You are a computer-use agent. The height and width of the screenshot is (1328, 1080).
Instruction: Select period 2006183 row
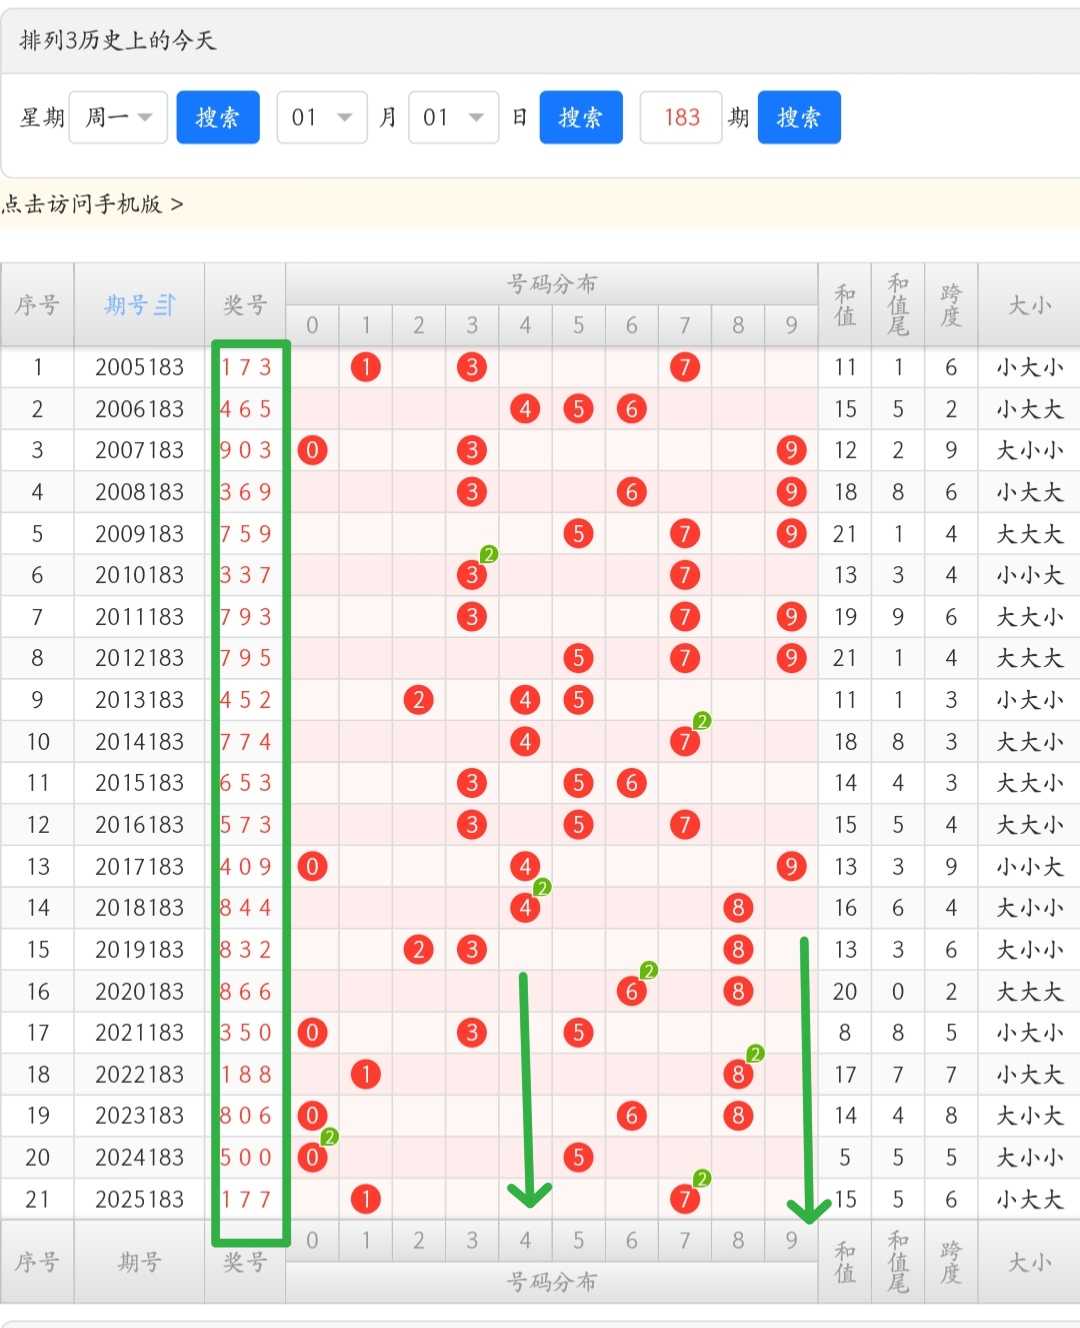pos(140,409)
